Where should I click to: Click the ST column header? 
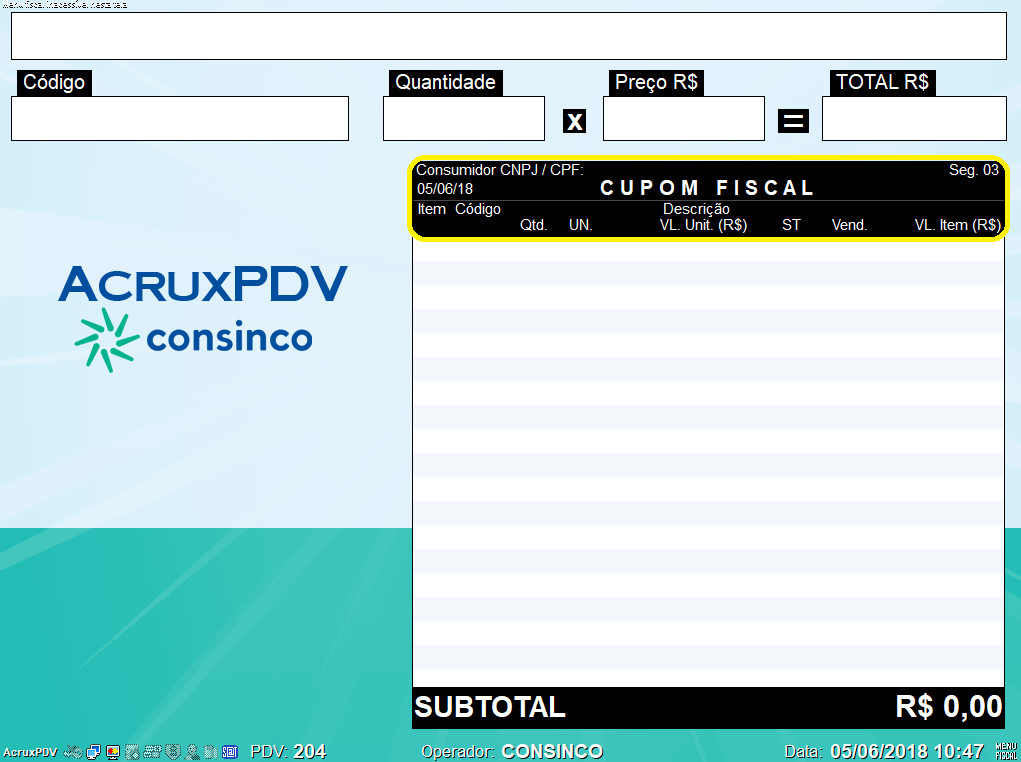click(791, 225)
